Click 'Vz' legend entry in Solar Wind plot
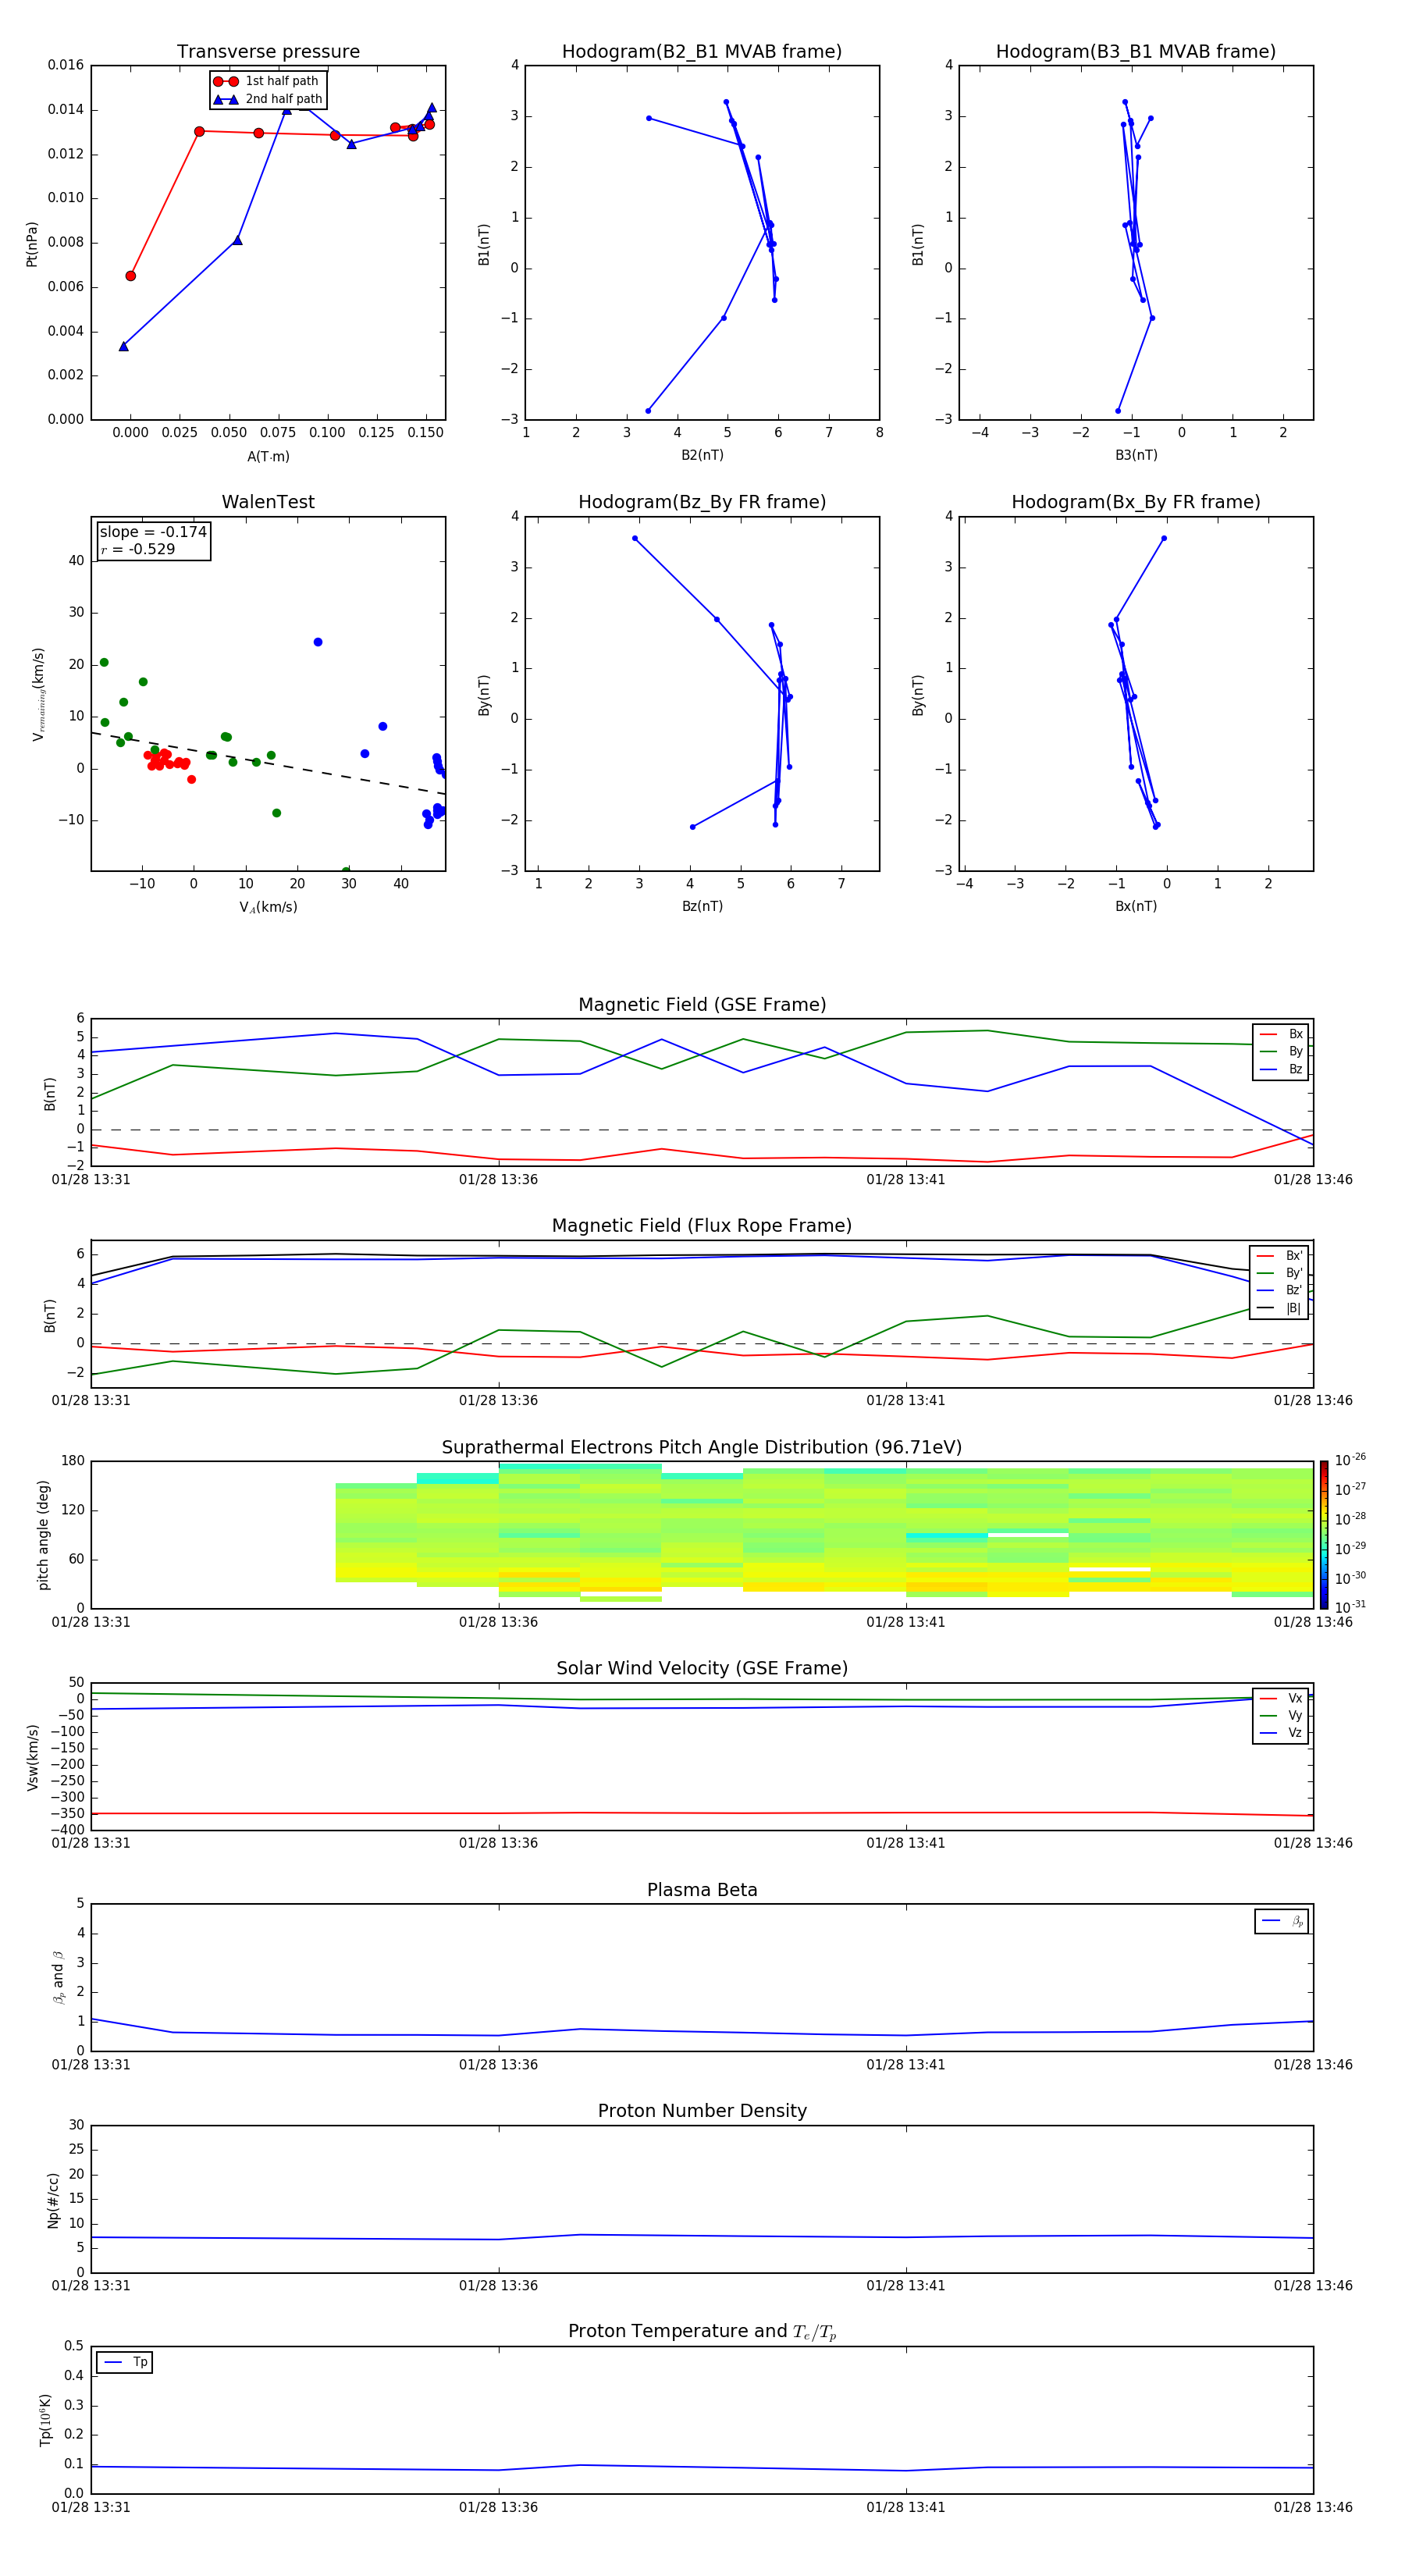1405x2576 pixels. point(1281,1733)
